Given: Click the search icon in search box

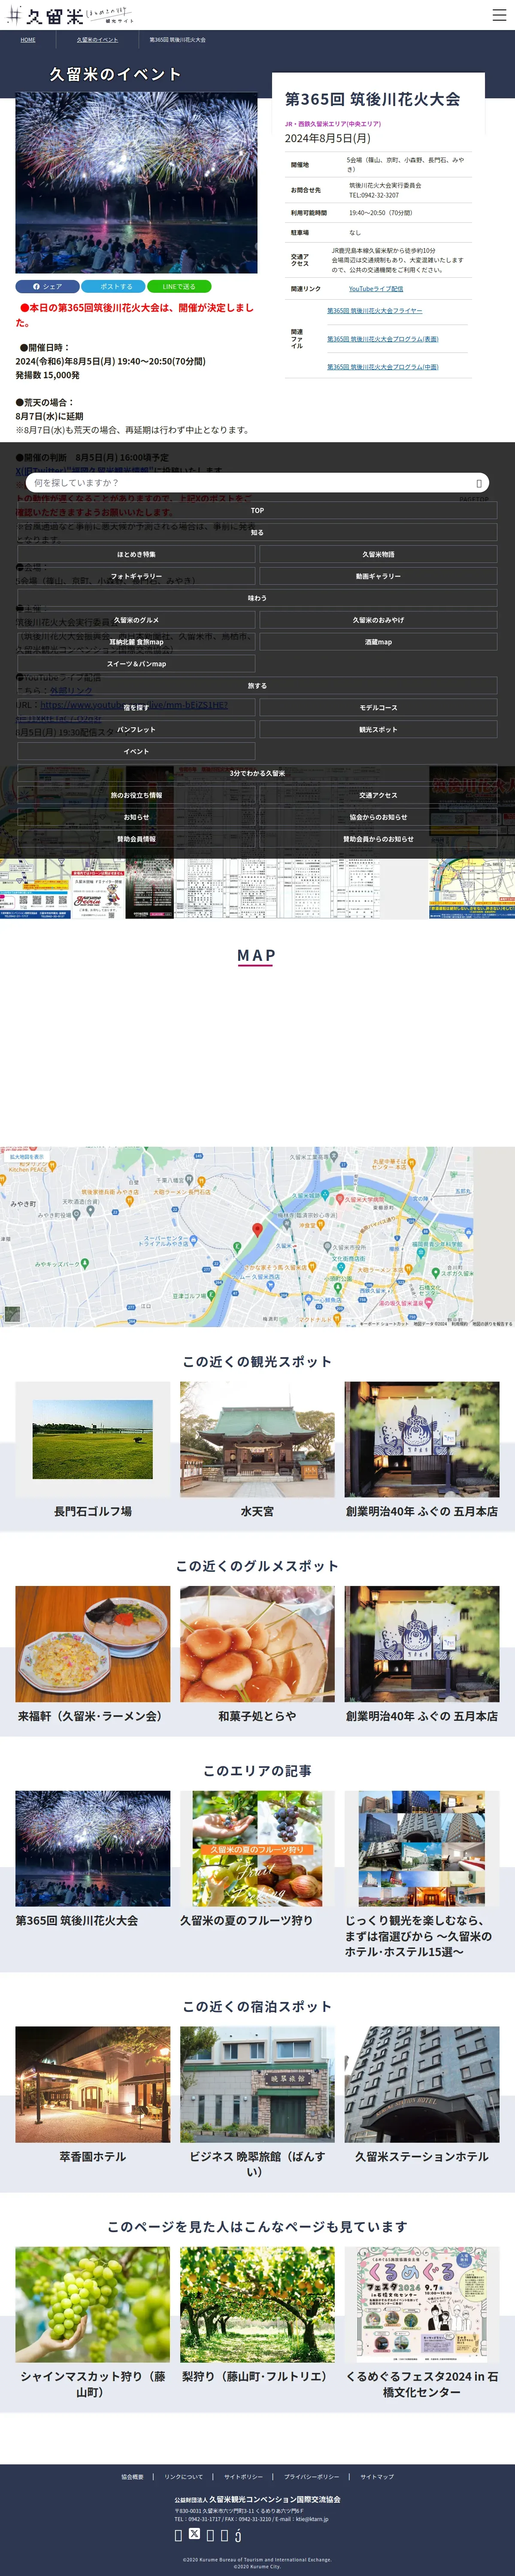Looking at the screenshot, I should click(479, 482).
